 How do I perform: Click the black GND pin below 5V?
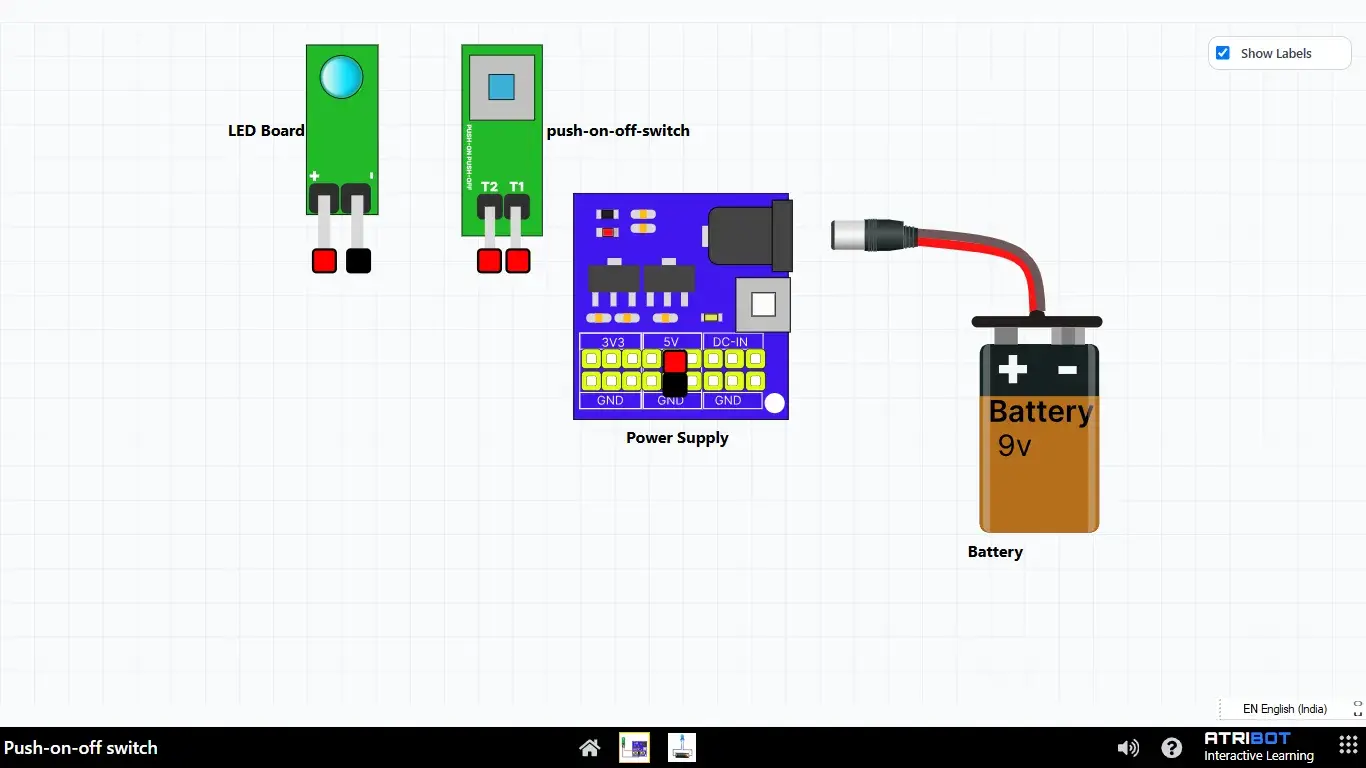[675, 383]
